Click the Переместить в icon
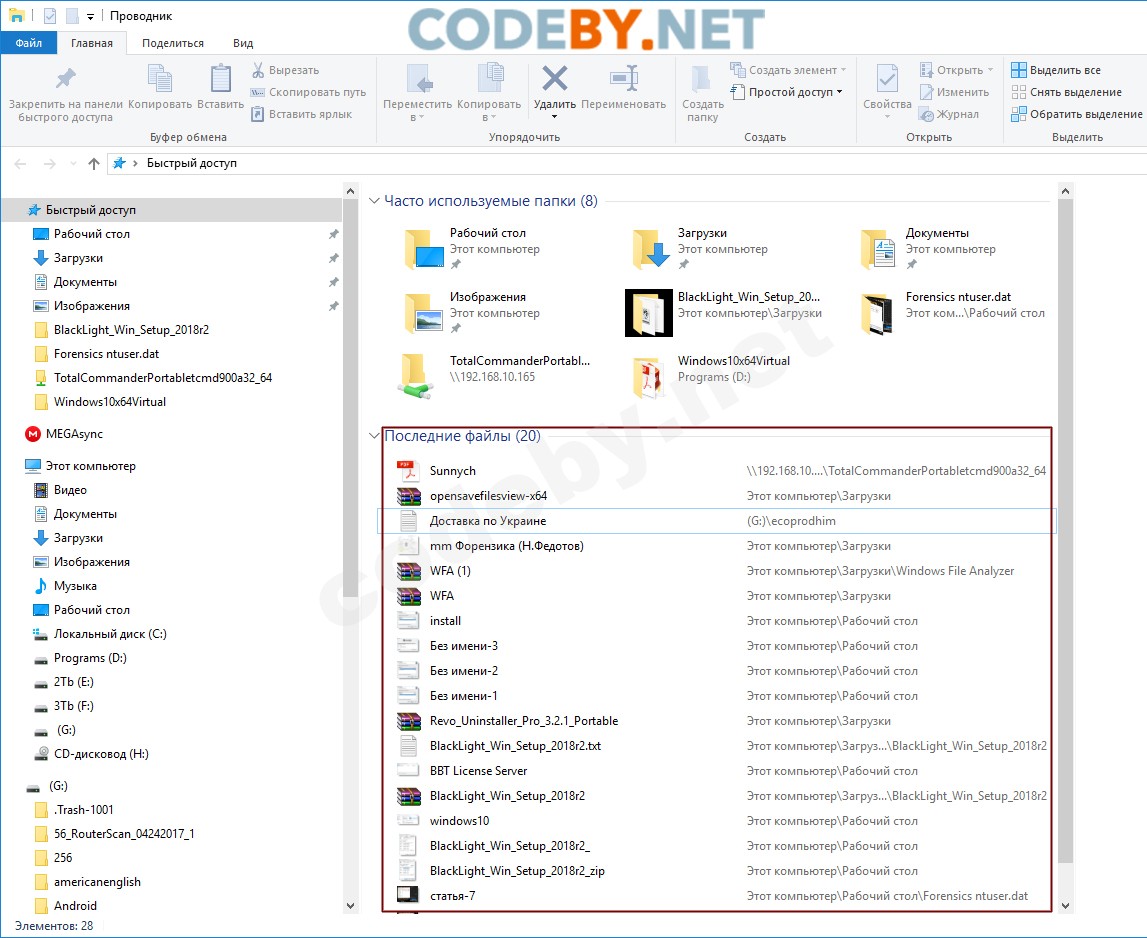This screenshot has width=1147, height=938. (x=420, y=78)
